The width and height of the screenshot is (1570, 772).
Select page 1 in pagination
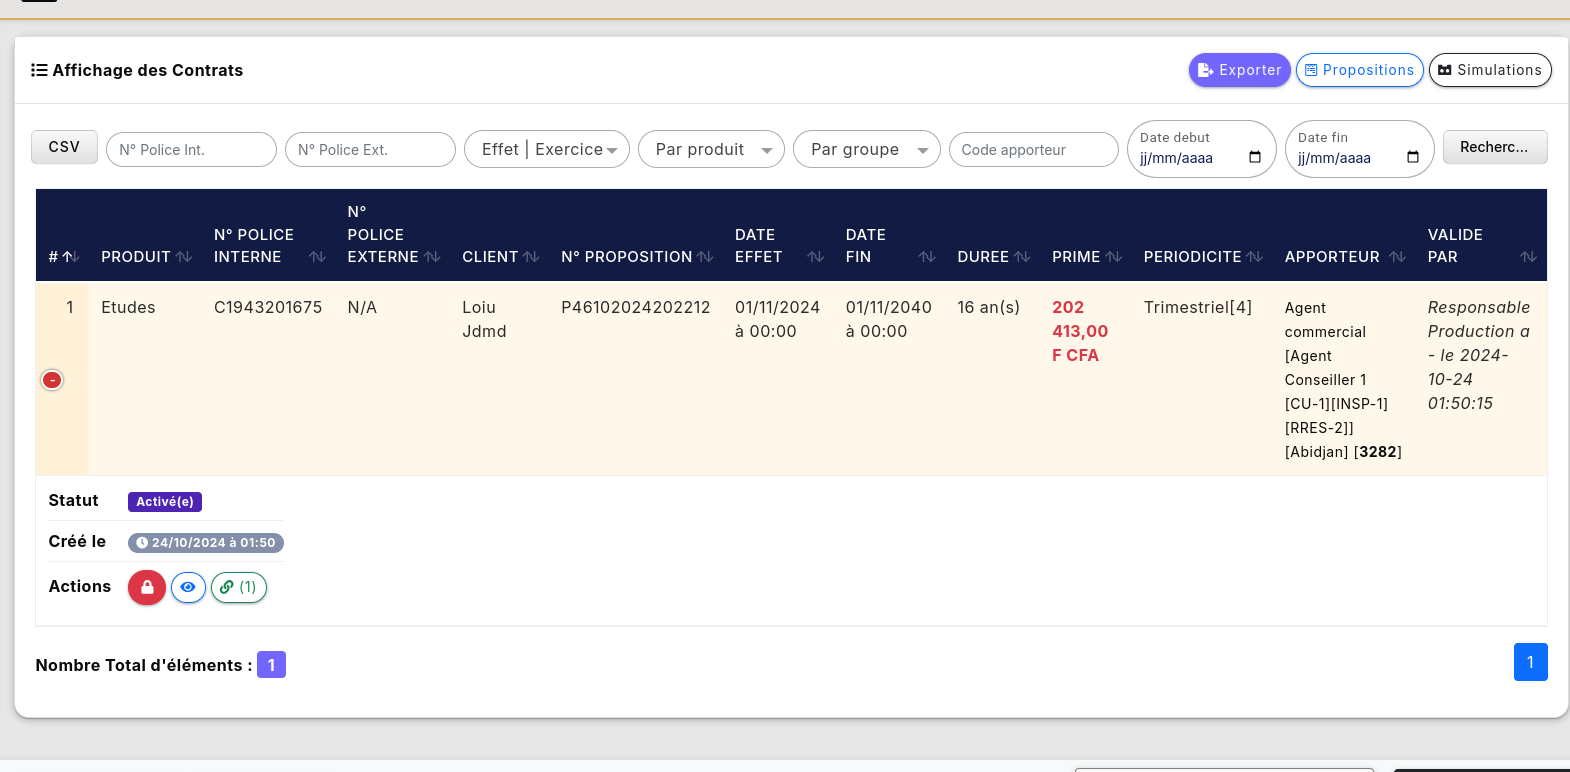pyautogui.click(x=1530, y=662)
